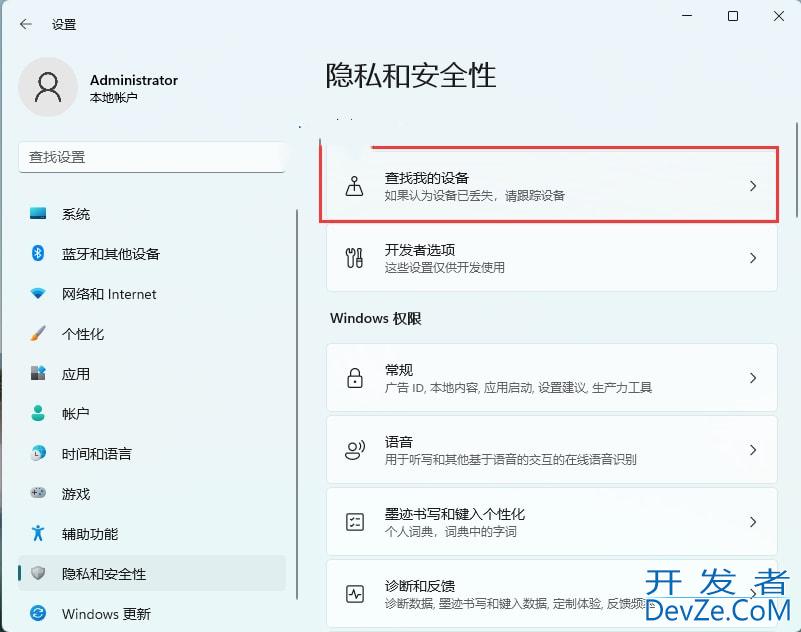Open the 语音 settings card title
The height and width of the screenshot is (632, 801).
[x=398, y=442]
